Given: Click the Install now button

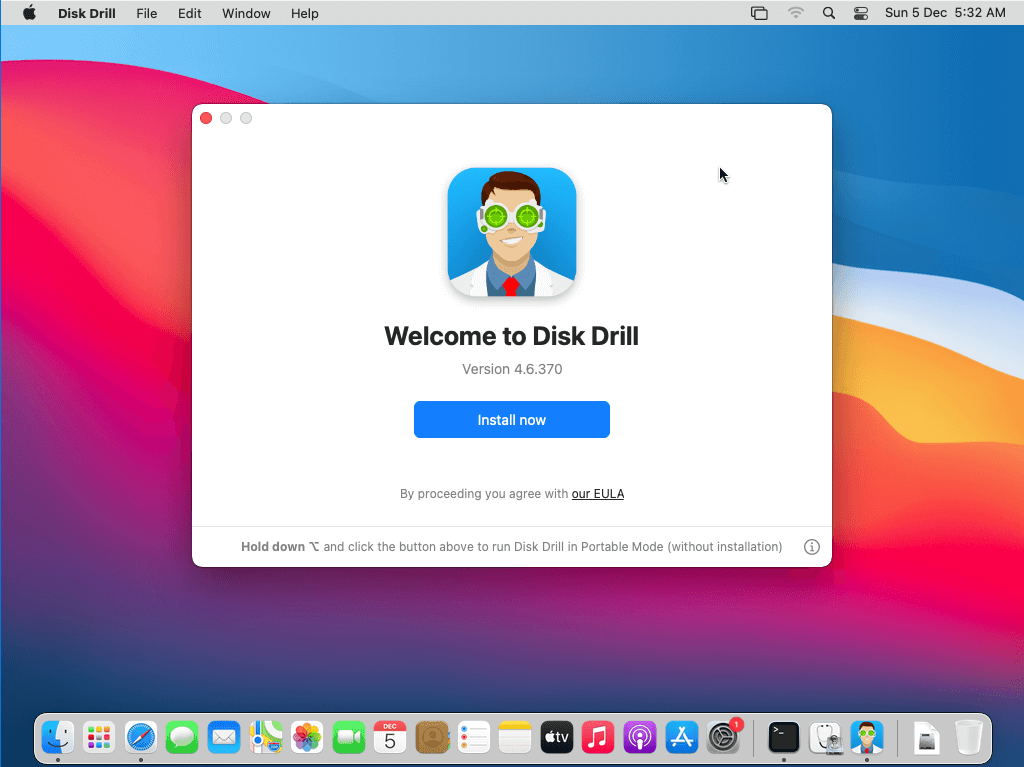Looking at the screenshot, I should pyautogui.click(x=511, y=419).
